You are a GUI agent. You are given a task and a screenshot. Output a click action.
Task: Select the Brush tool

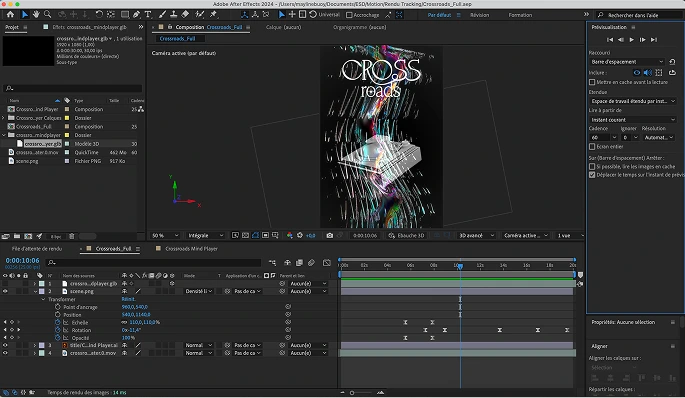coord(162,14)
